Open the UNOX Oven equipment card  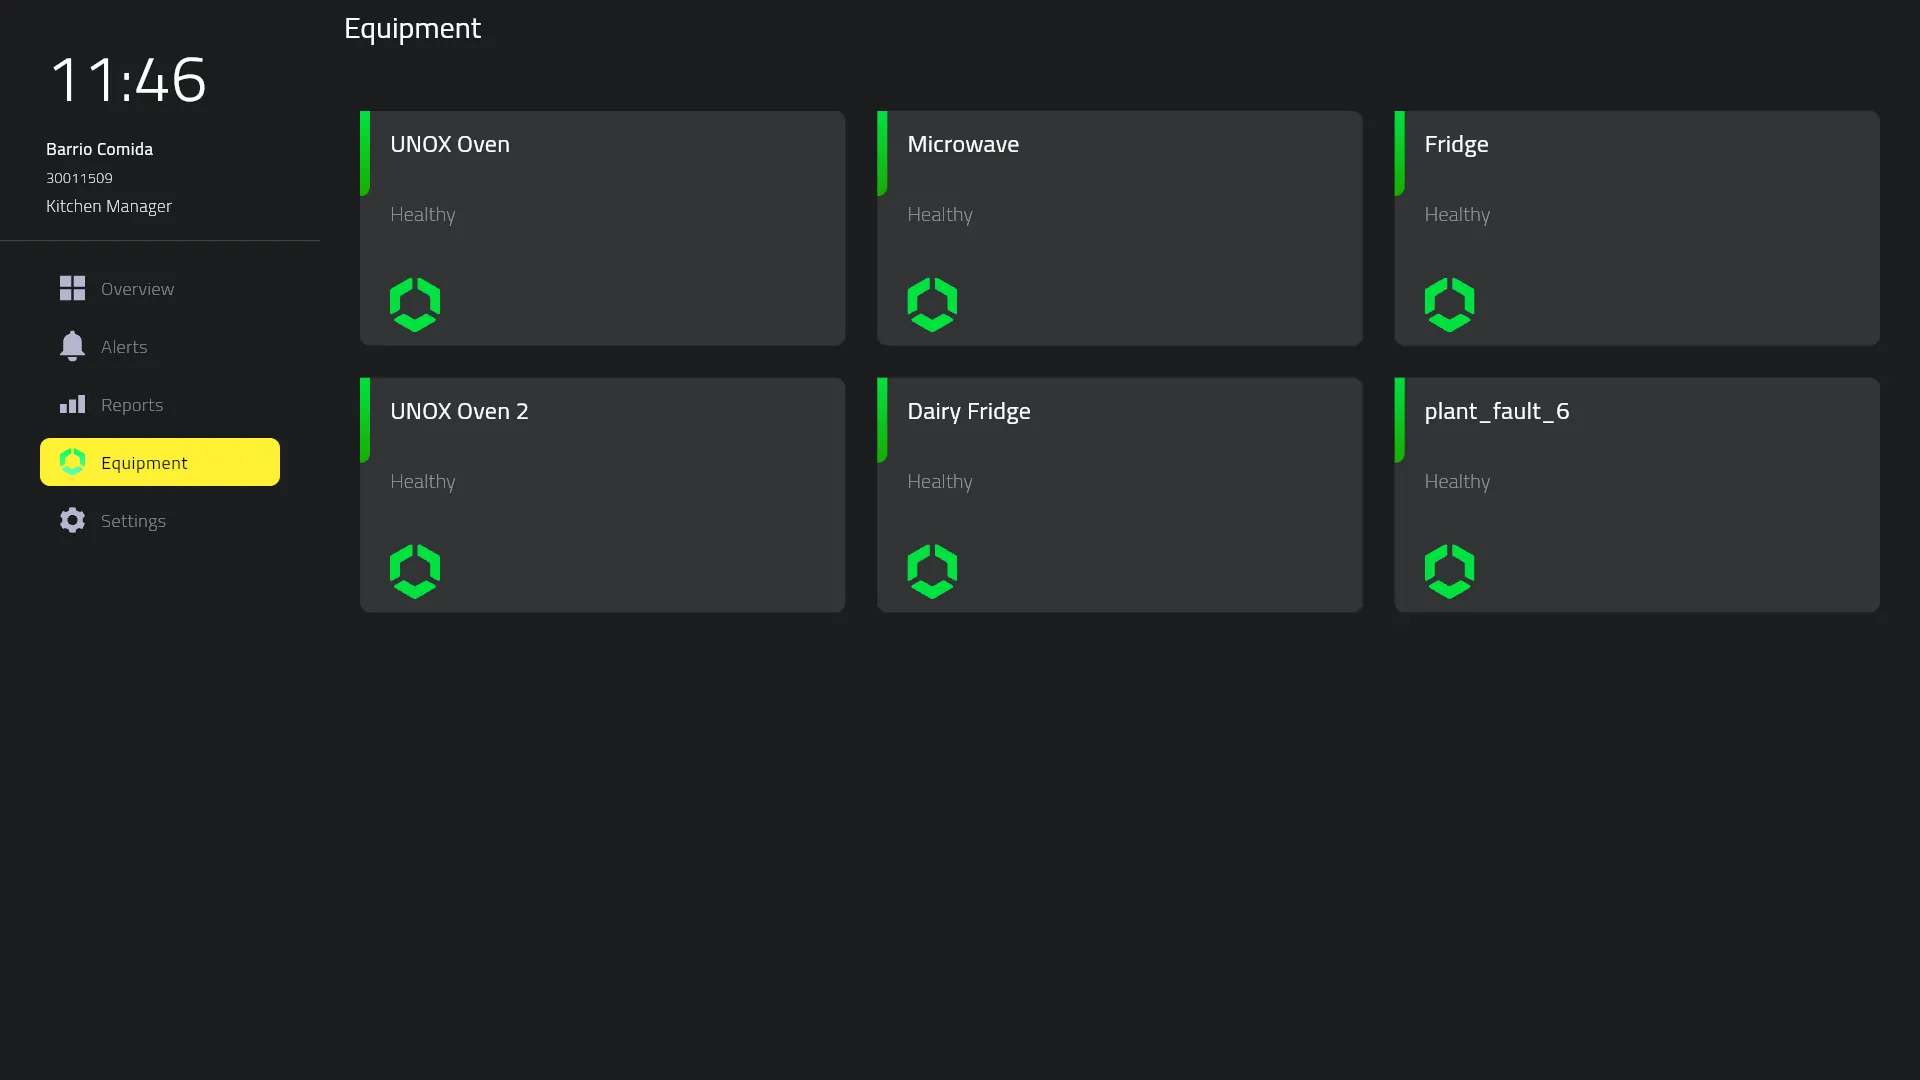tap(602, 228)
